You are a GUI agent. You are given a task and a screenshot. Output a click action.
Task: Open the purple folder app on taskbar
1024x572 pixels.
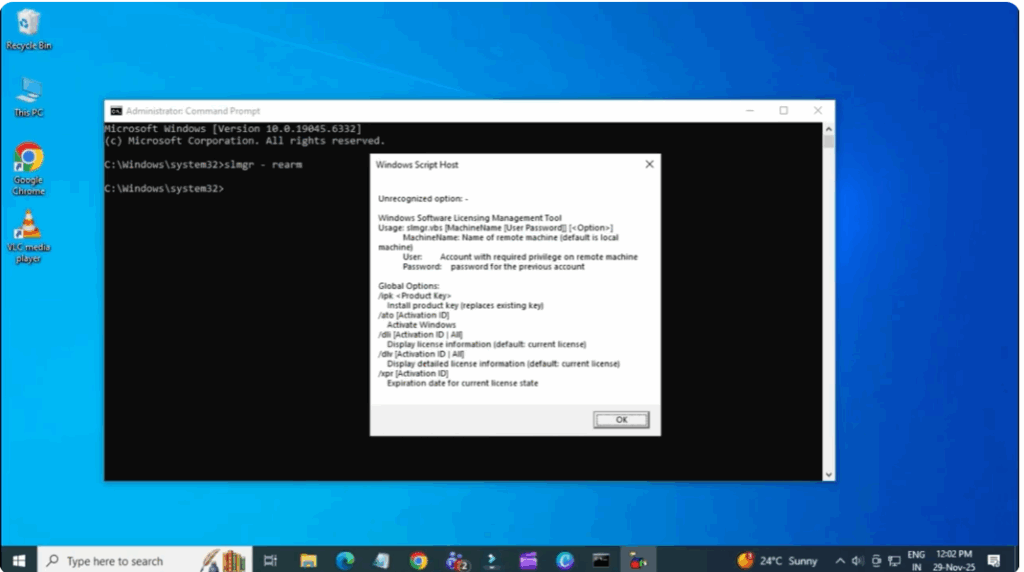pyautogui.click(x=528, y=560)
